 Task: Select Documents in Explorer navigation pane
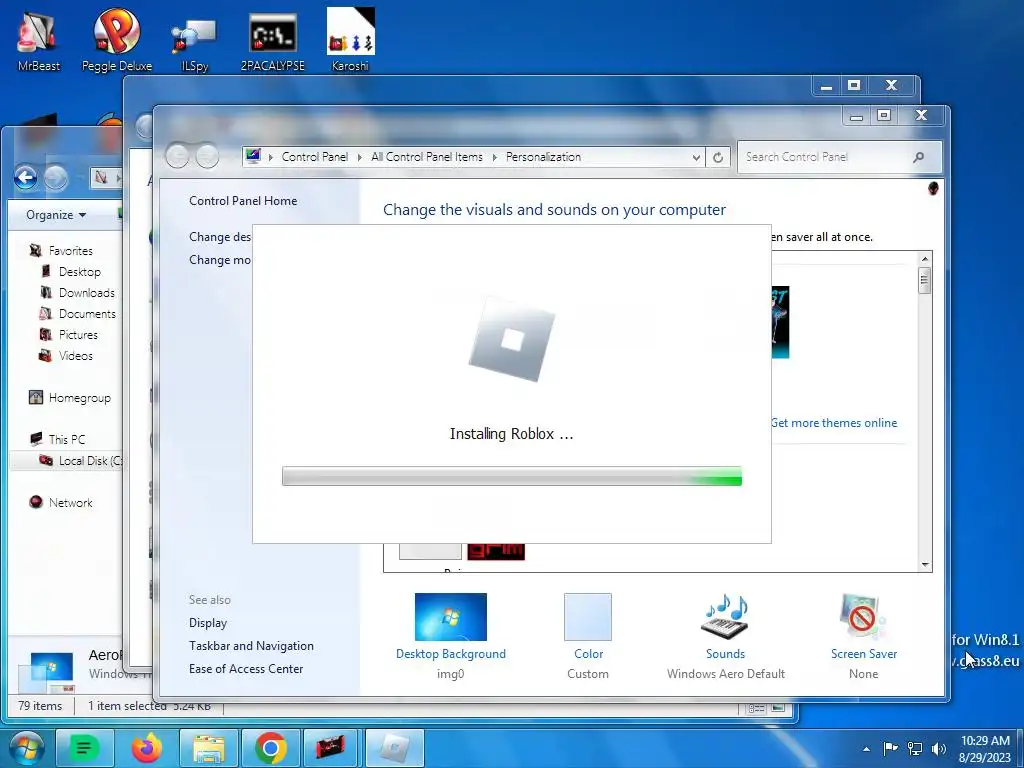click(x=87, y=313)
